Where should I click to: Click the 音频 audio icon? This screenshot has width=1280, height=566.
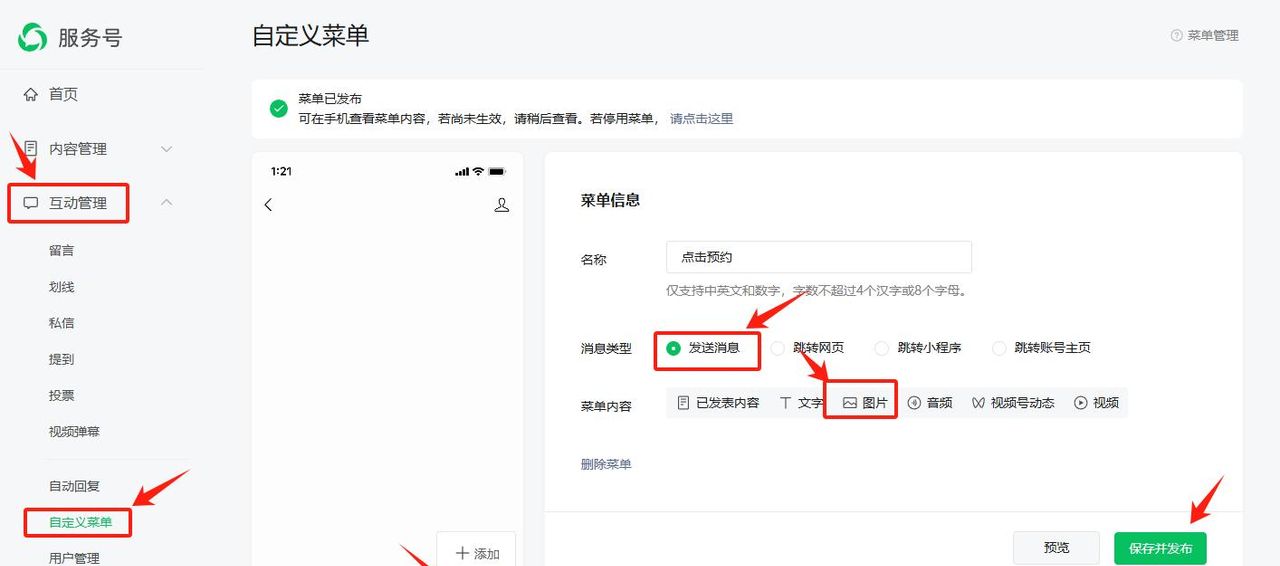coord(914,403)
